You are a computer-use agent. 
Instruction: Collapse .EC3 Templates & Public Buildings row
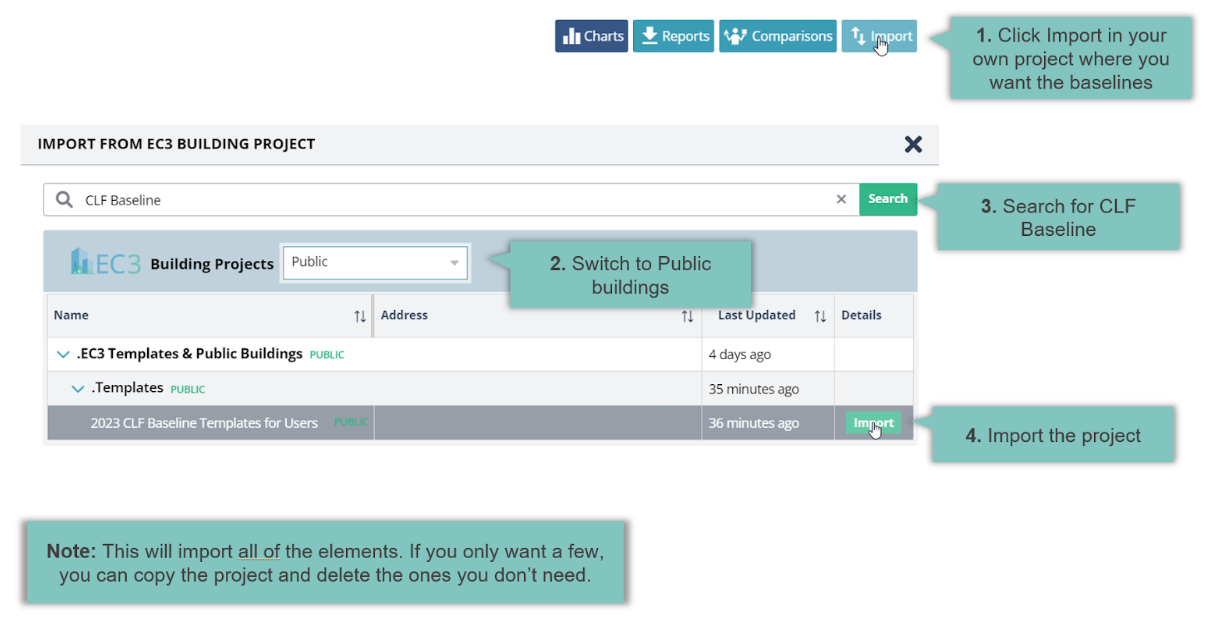[63, 354]
